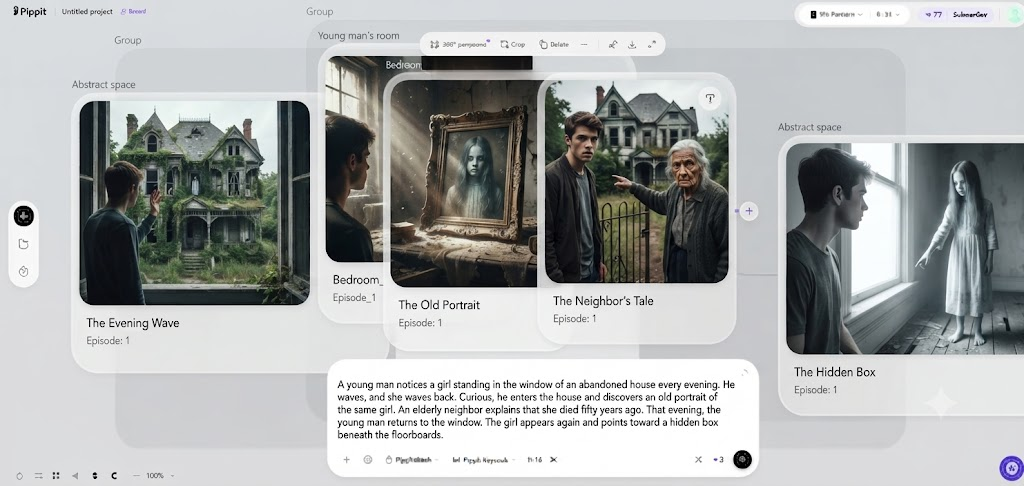Open the Untitled project title

click(87, 12)
